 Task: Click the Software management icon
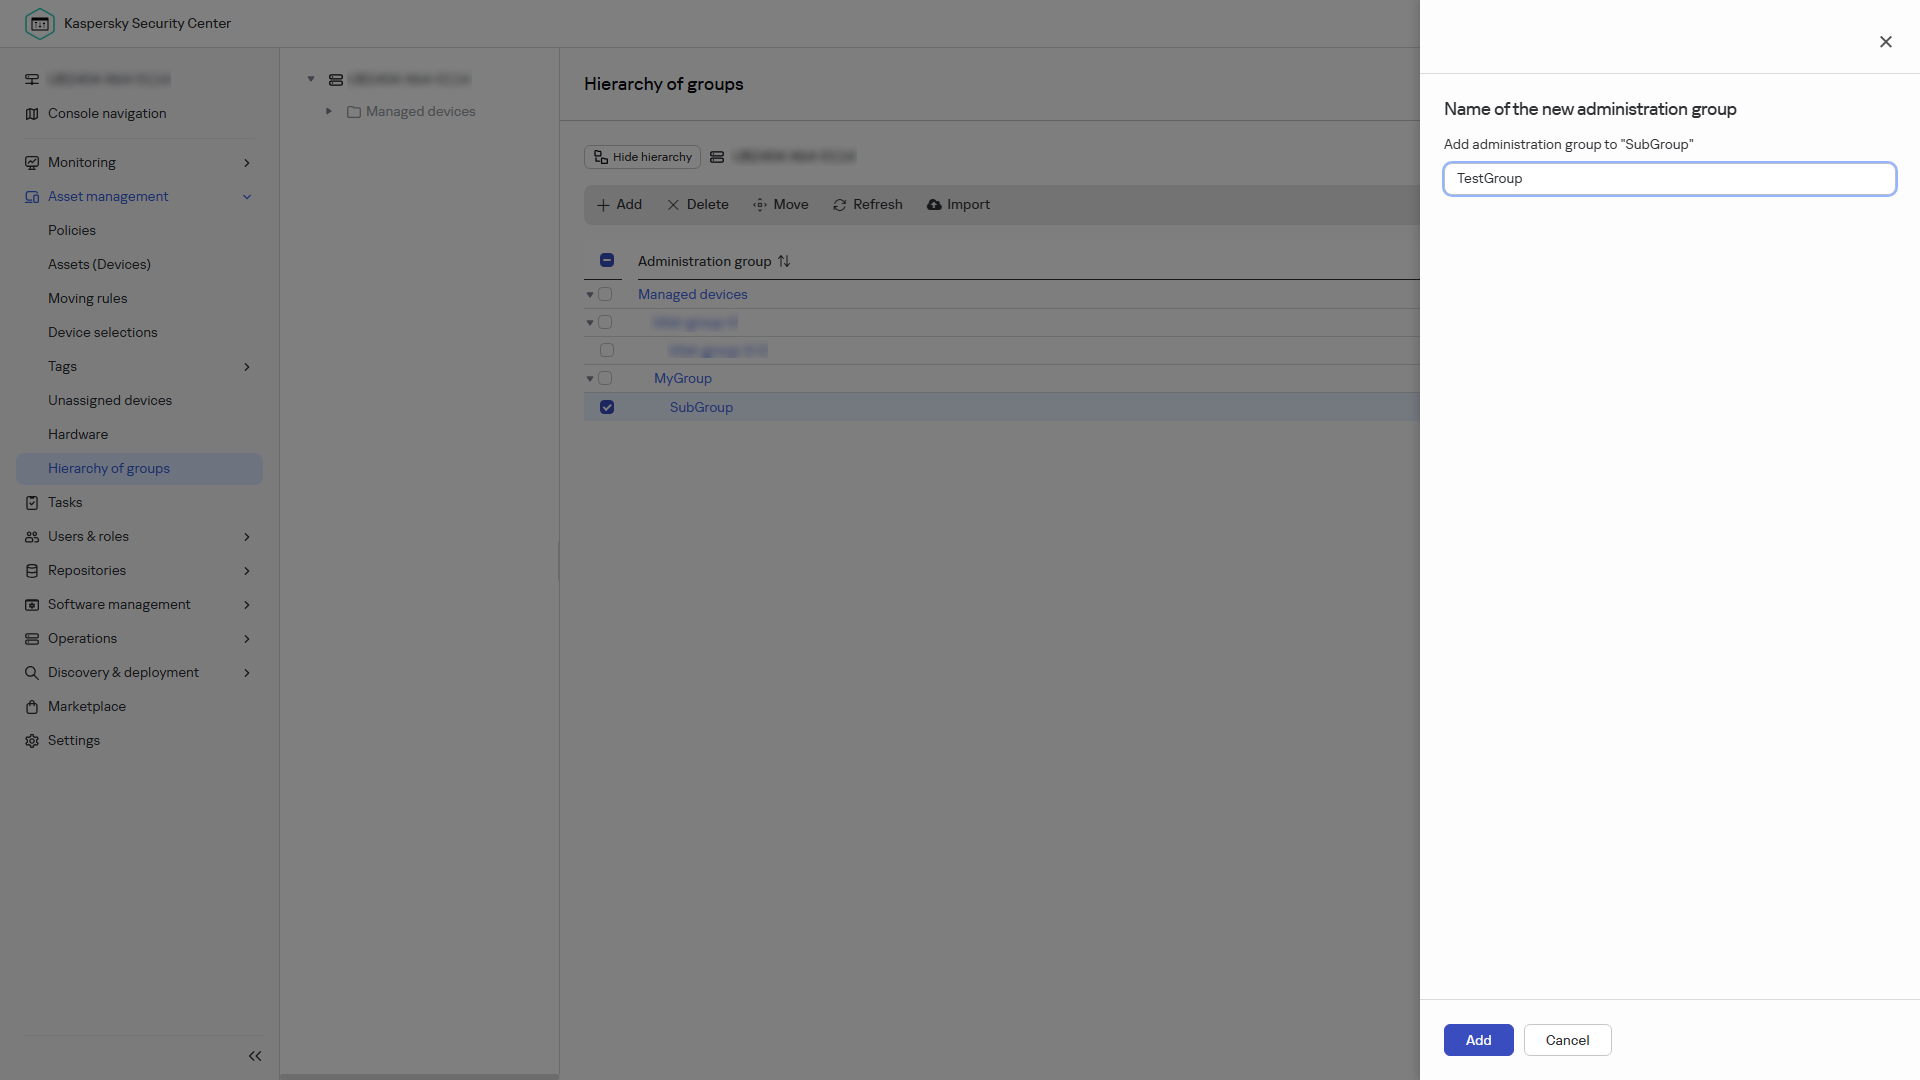(x=32, y=605)
